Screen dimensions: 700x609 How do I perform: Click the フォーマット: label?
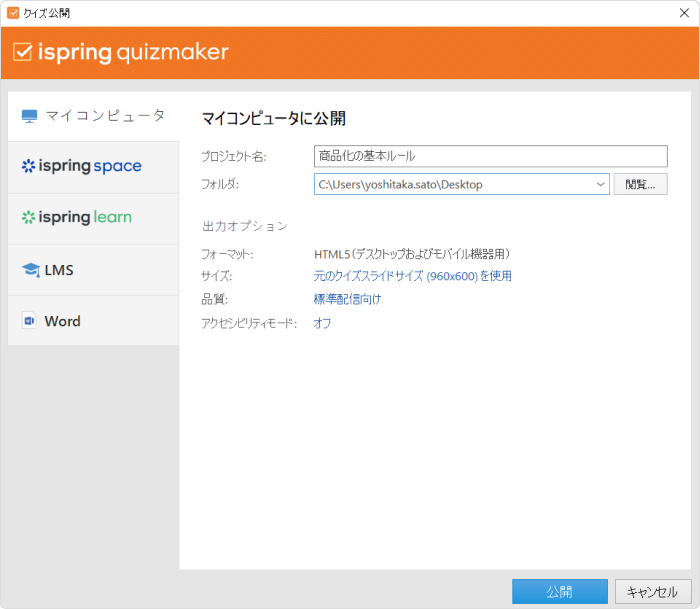[x=227, y=254]
